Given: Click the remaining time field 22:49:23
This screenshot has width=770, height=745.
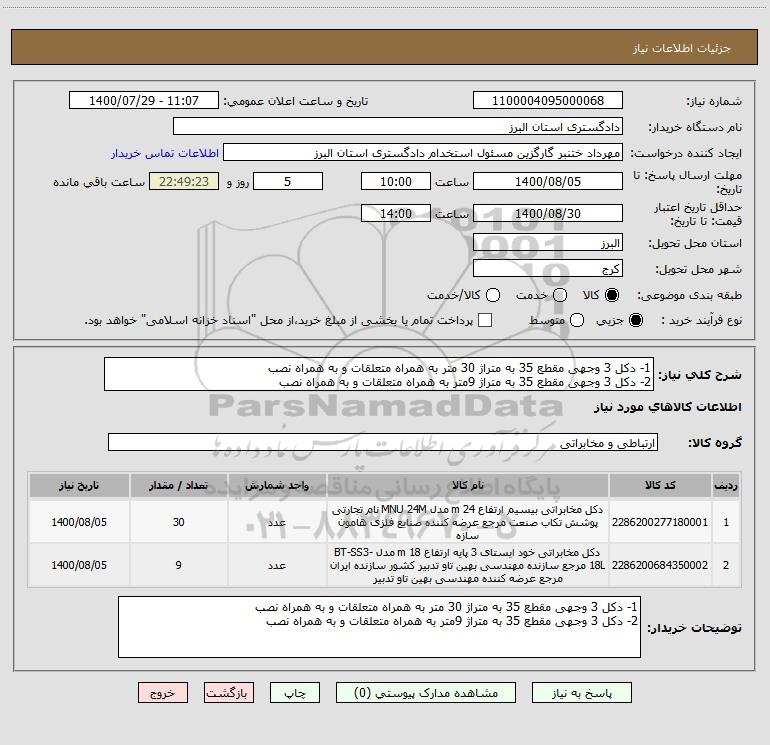Looking at the screenshot, I should [x=184, y=181].
